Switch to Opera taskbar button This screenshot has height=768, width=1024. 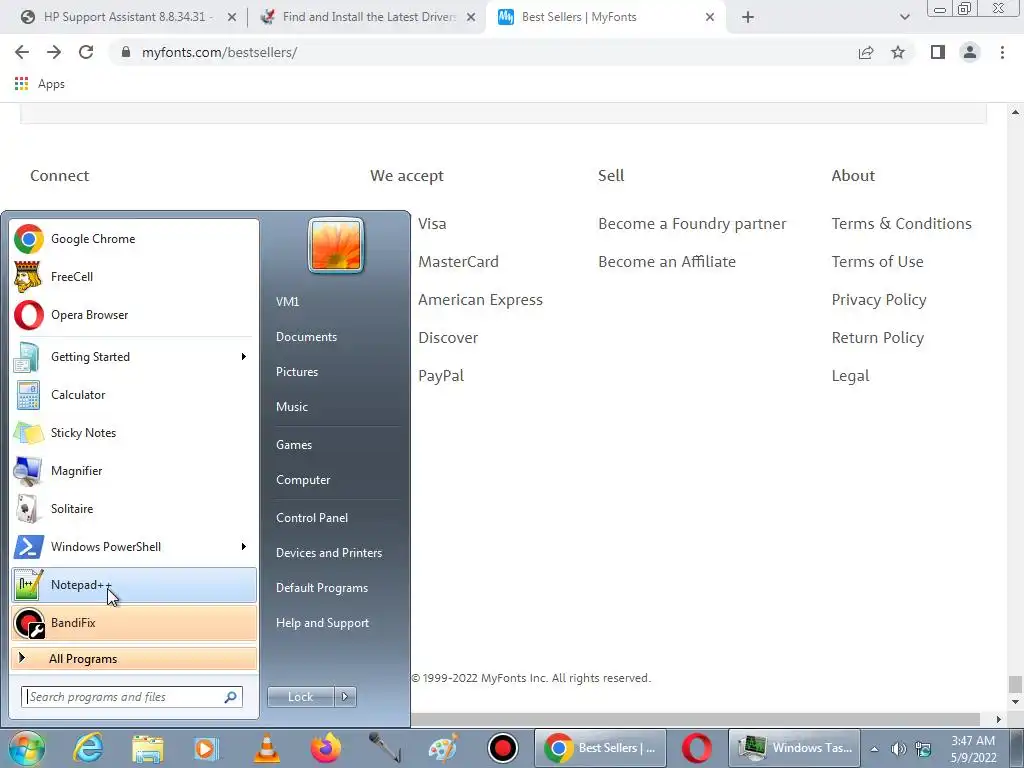[696, 748]
